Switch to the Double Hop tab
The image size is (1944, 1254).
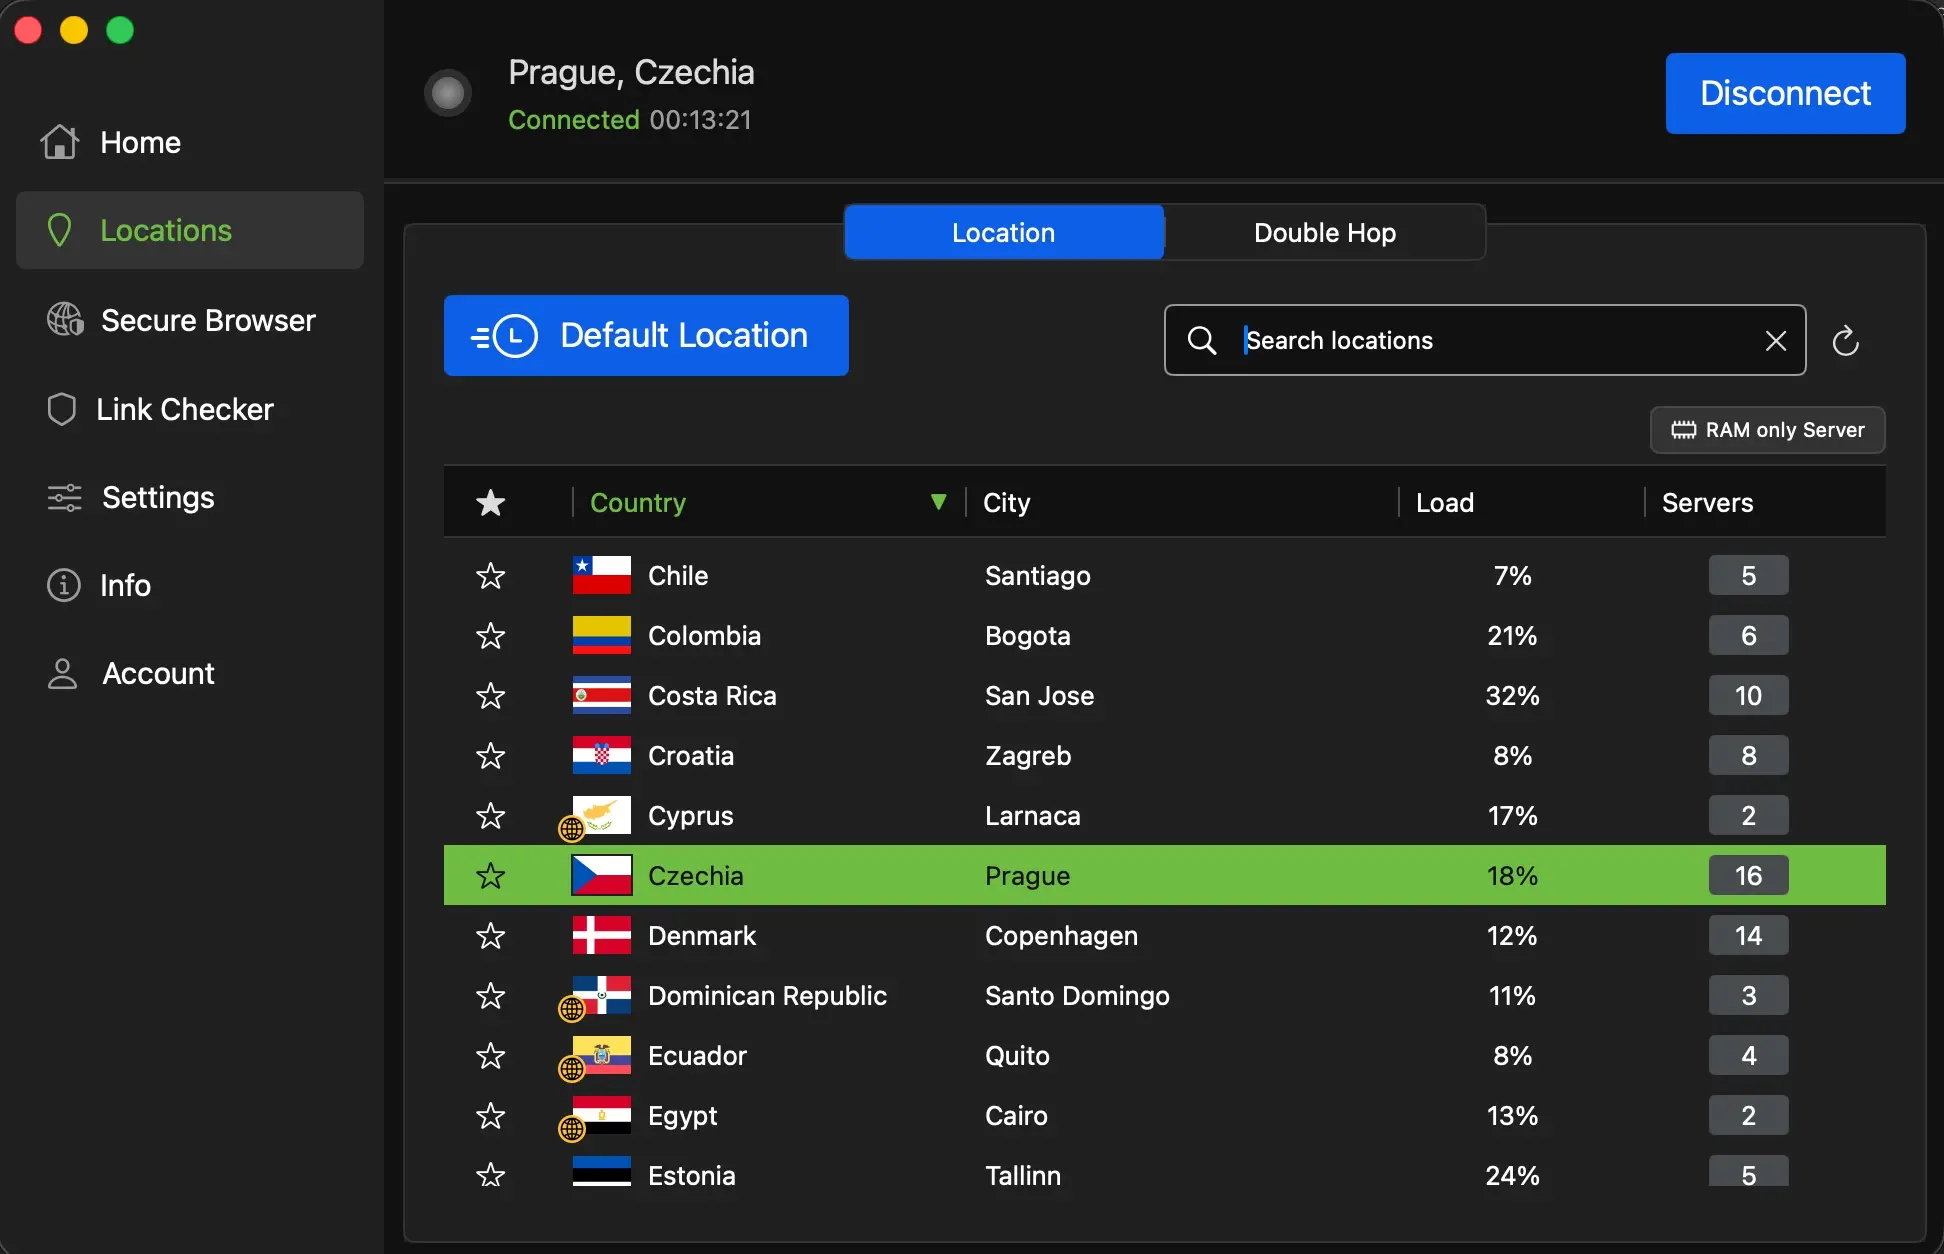(1323, 232)
